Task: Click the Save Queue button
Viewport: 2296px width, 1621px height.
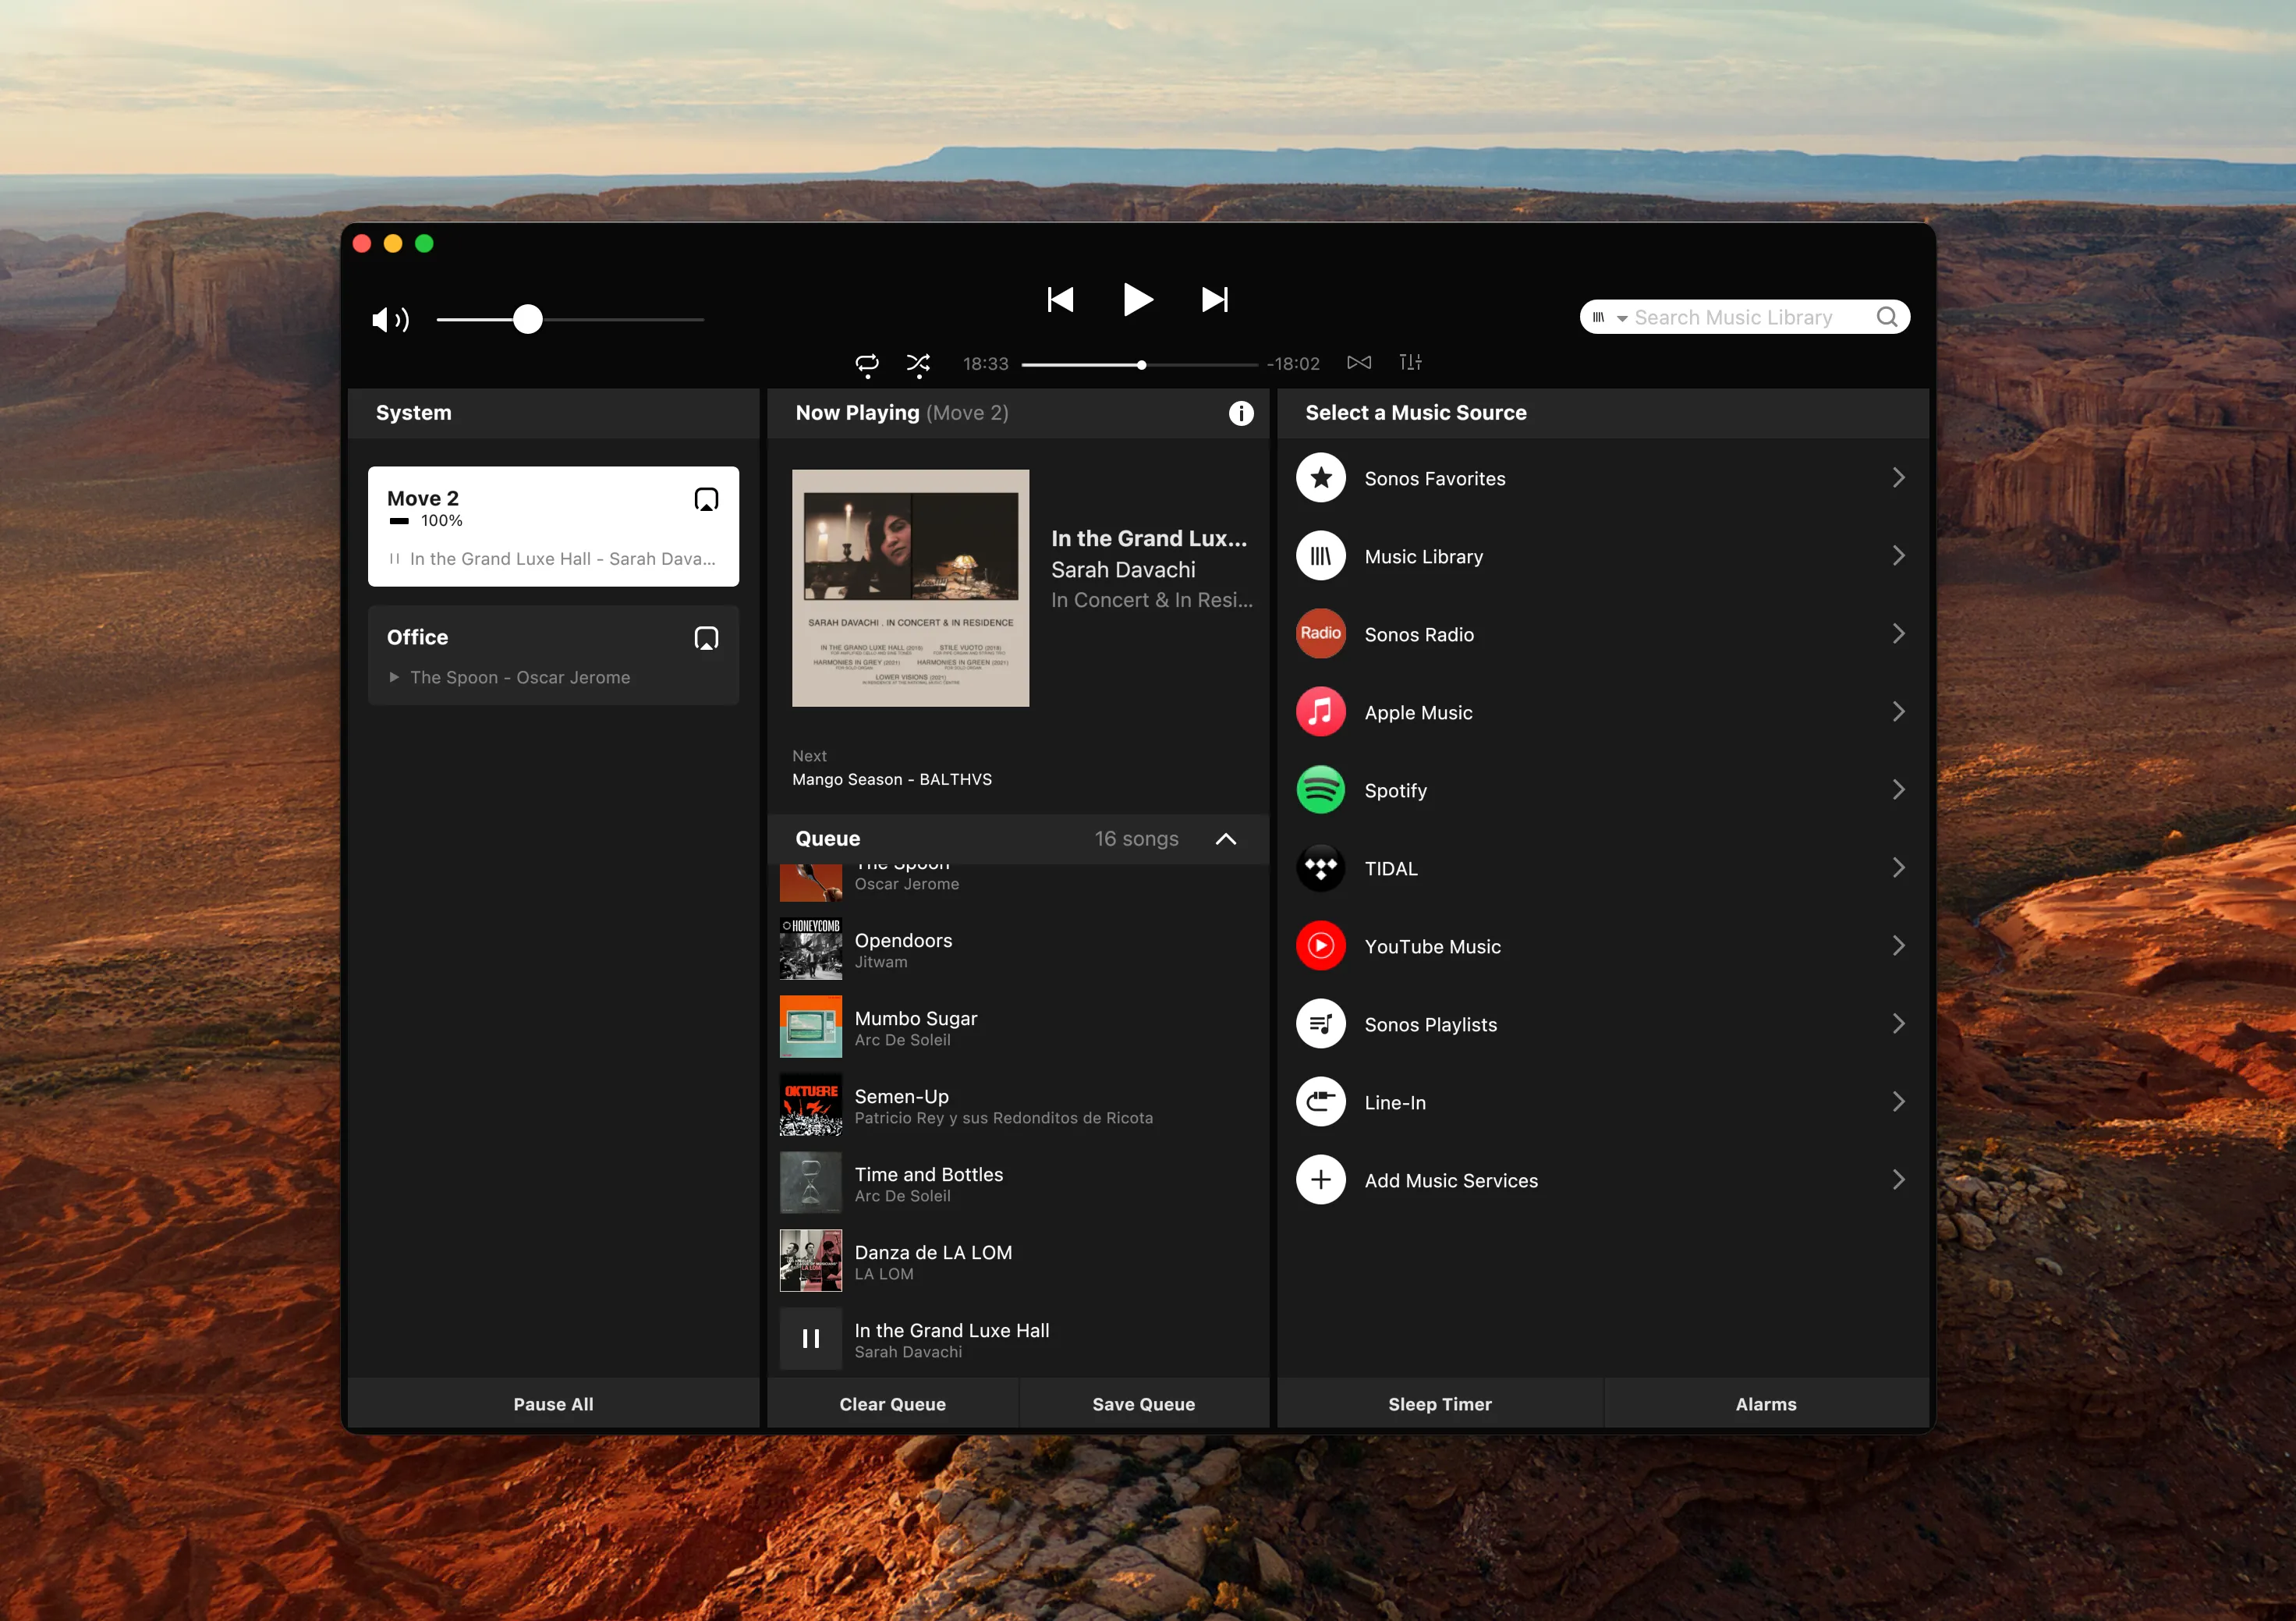Action: point(1144,1404)
